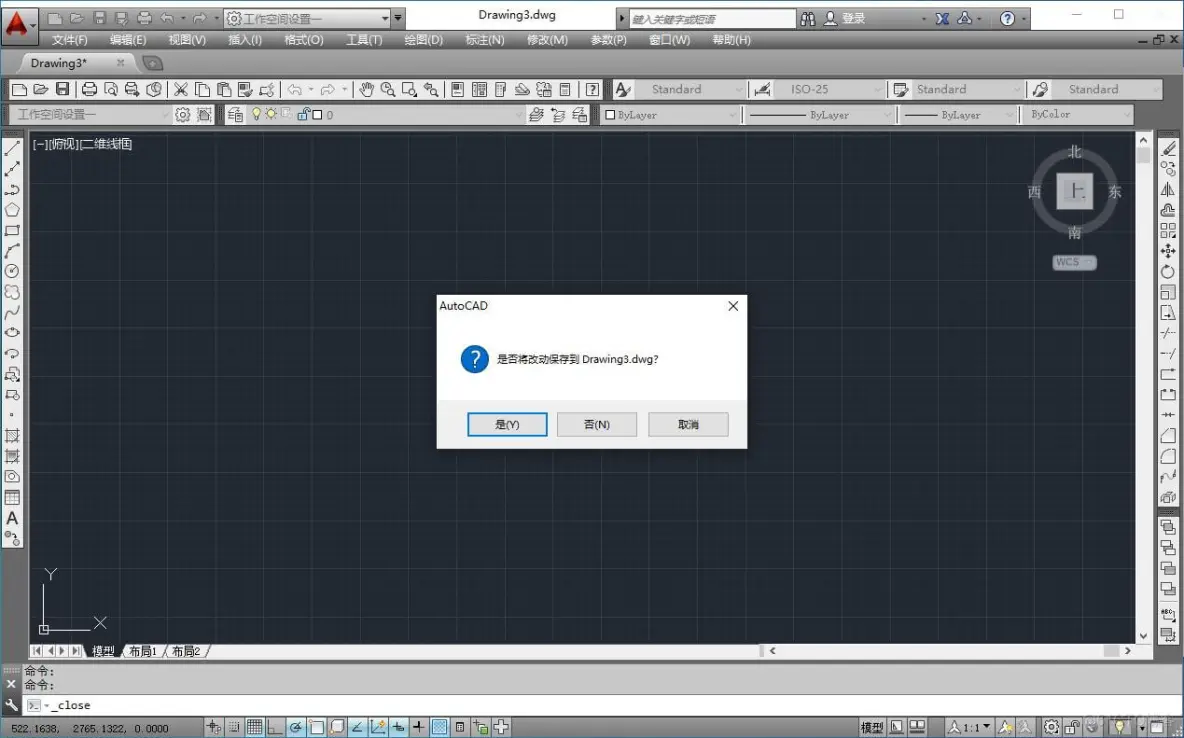This screenshot has width=1184, height=738.
Task: Open the 1:1 annotation scale dropdown
Action: click(x=970, y=727)
